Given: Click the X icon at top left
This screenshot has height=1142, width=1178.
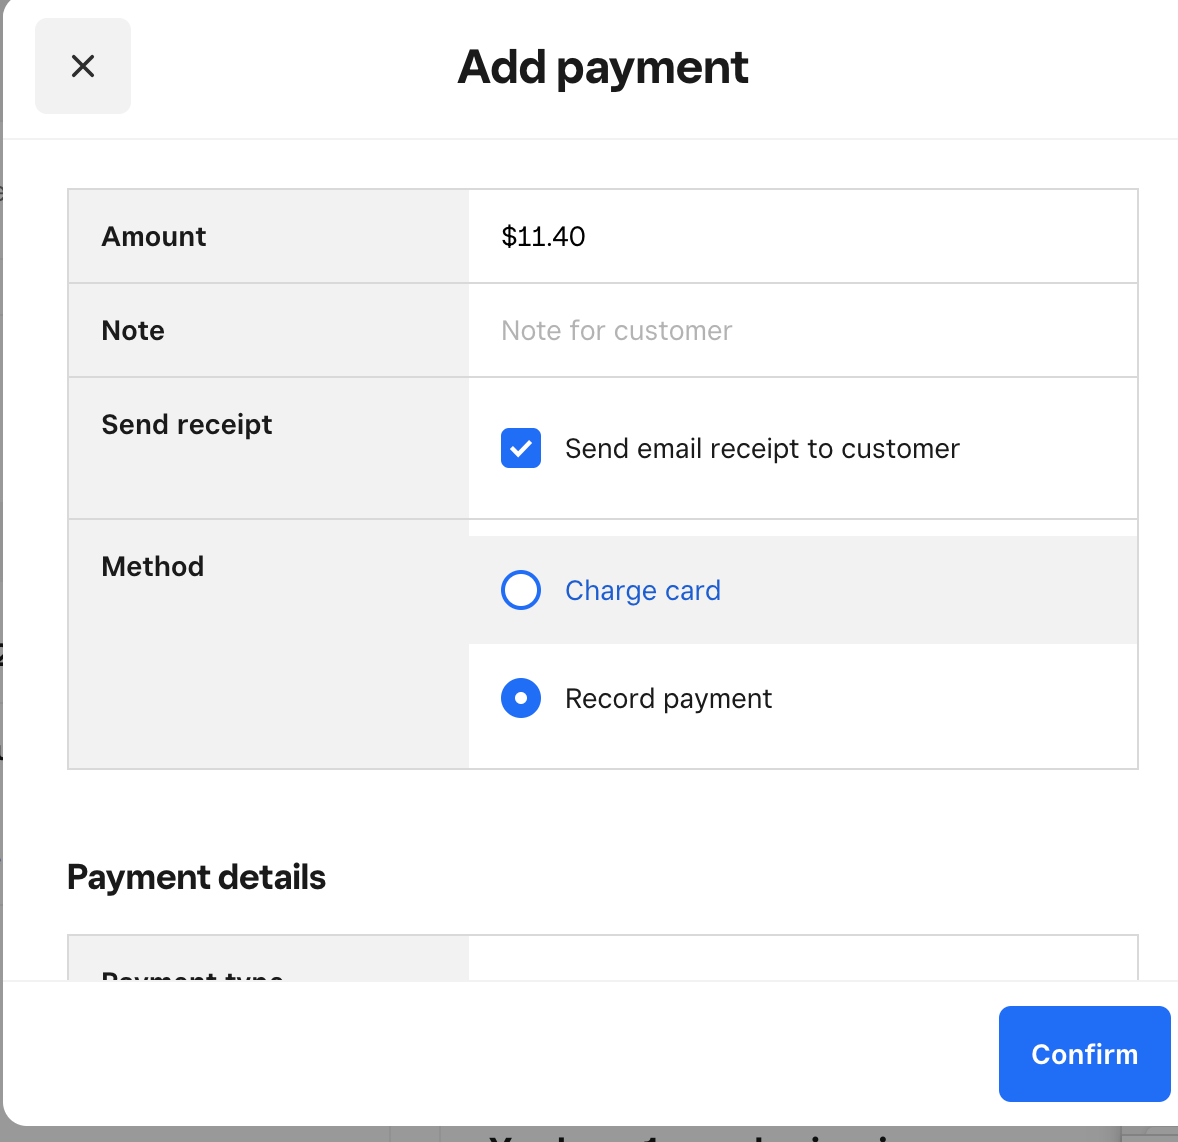Looking at the screenshot, I should pos(82,65).
